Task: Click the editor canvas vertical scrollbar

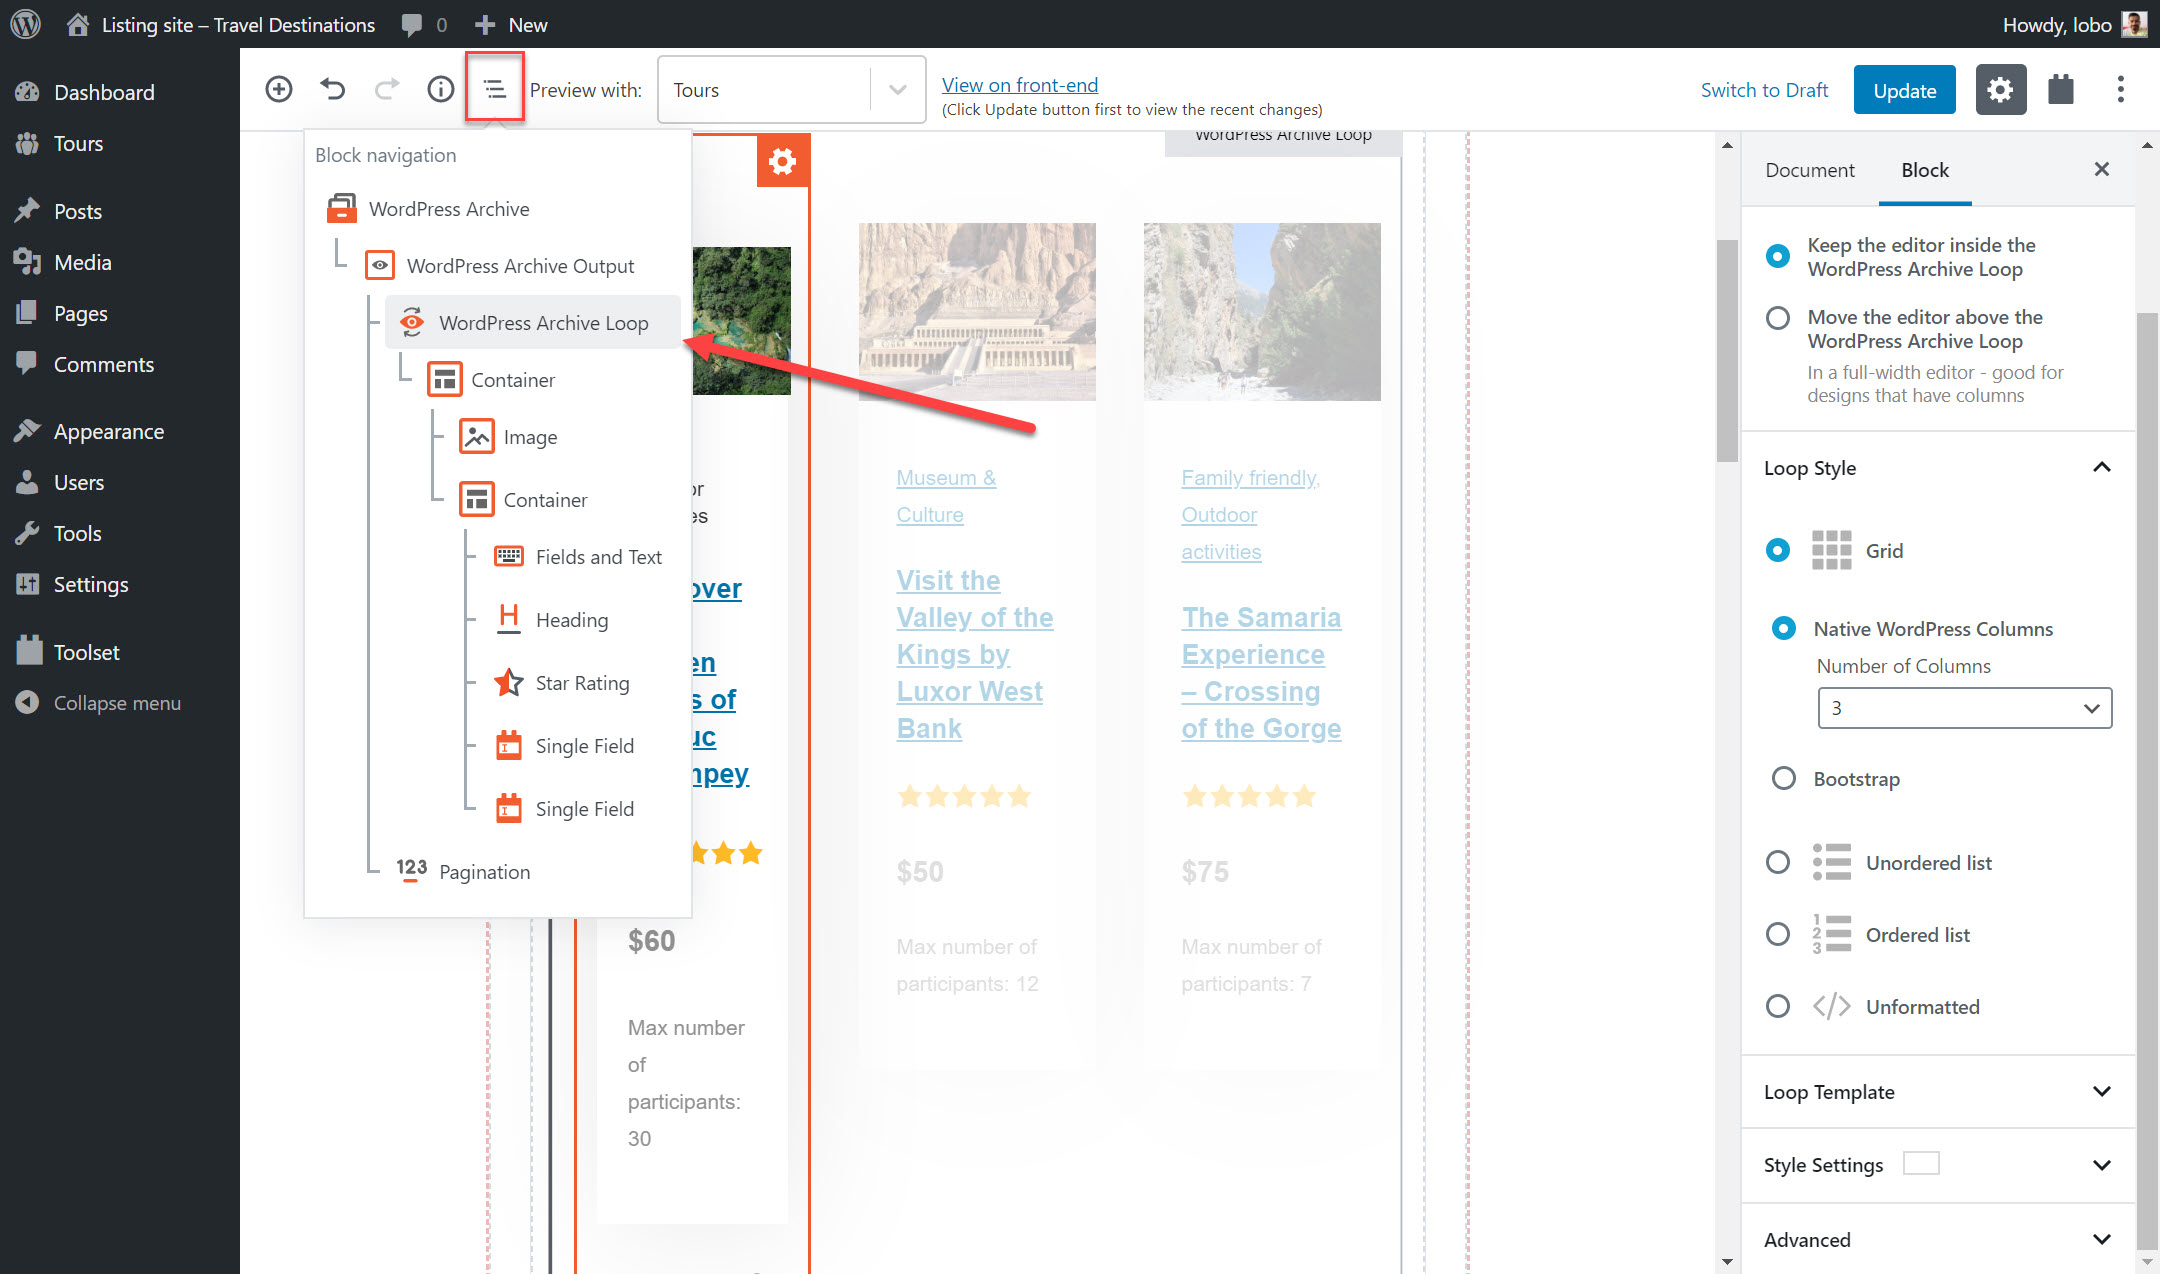Action: 1727,350
